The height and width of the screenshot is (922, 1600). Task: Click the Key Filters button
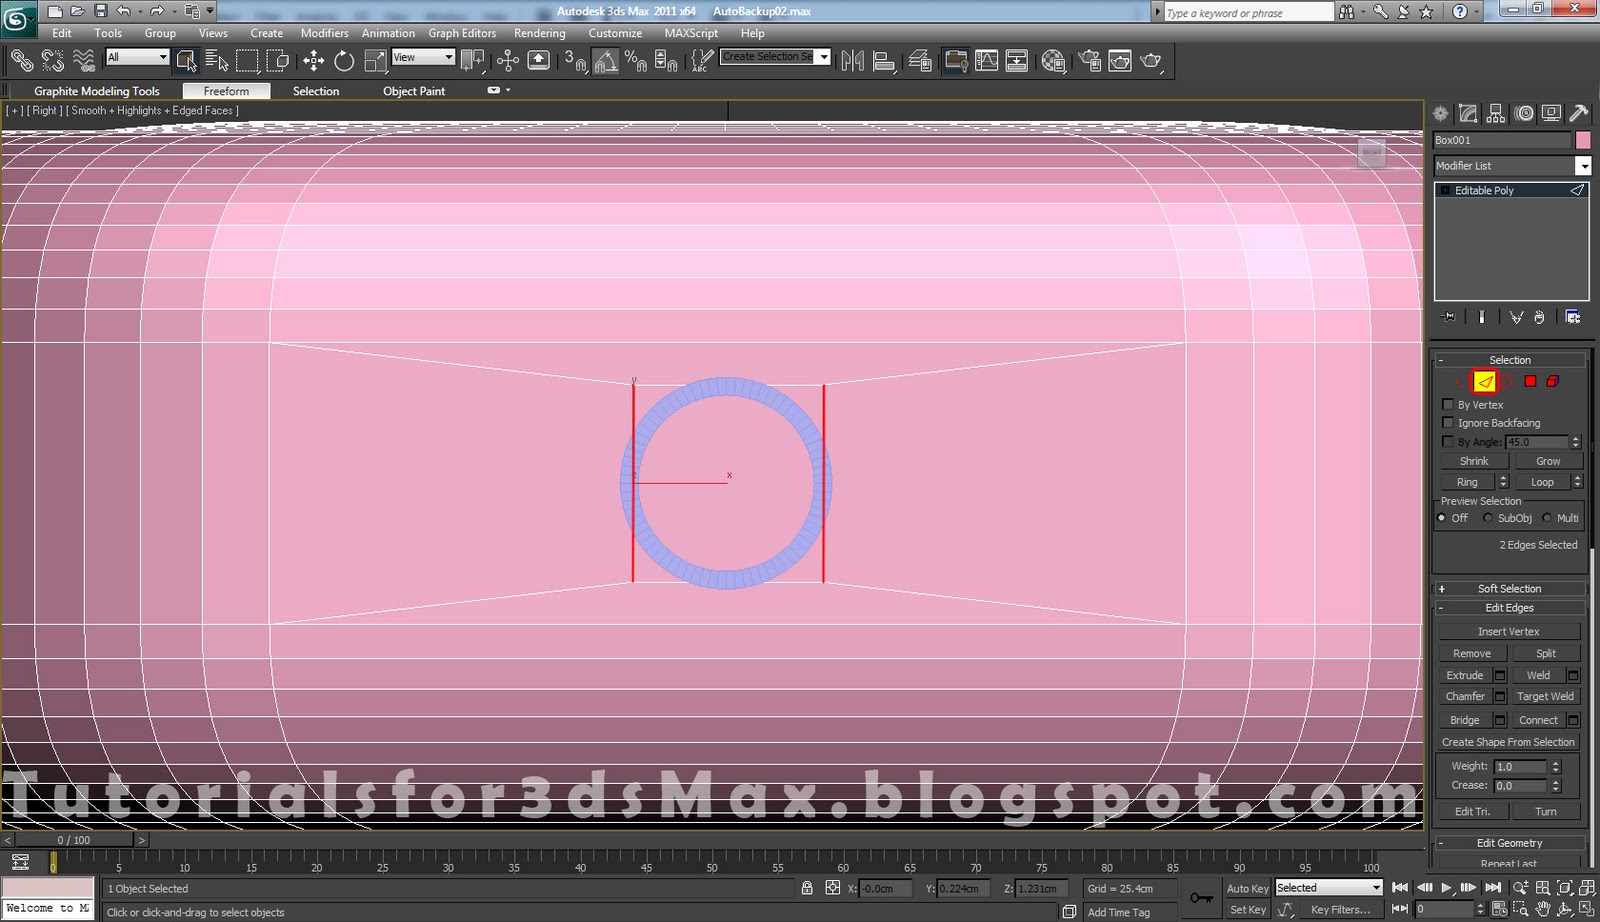tap(1341, 909)
